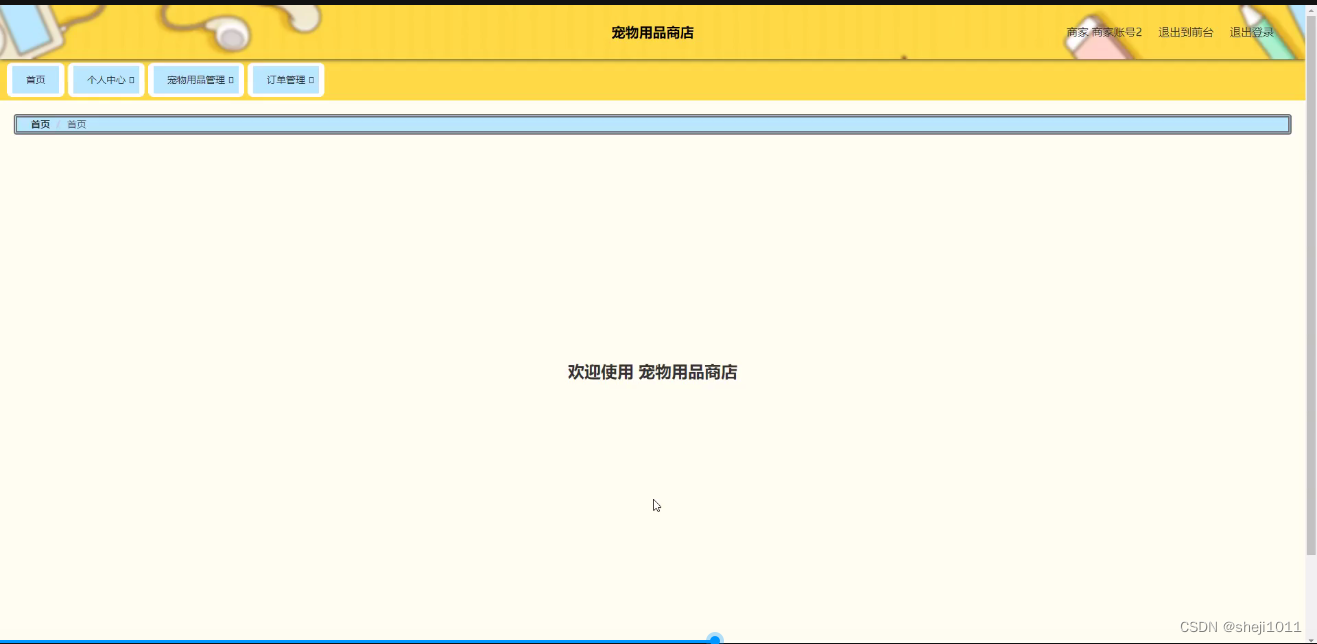Click the 宠物用品管理 dropdown arrow icon
Image resolution: width=1317 pixels, height=644 pixels.
pos(230,79)
